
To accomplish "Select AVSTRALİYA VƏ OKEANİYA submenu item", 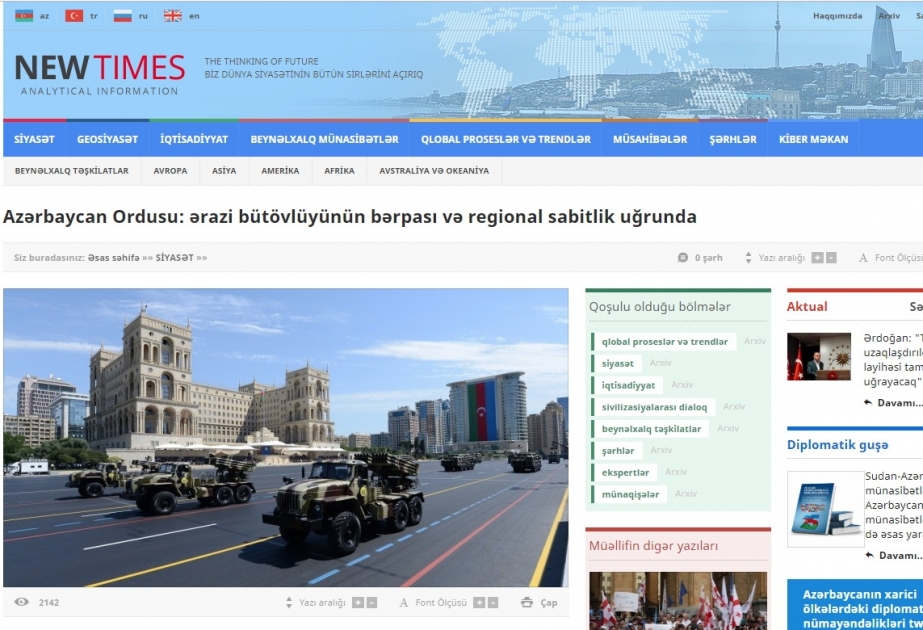I will [x=434, y=171].
